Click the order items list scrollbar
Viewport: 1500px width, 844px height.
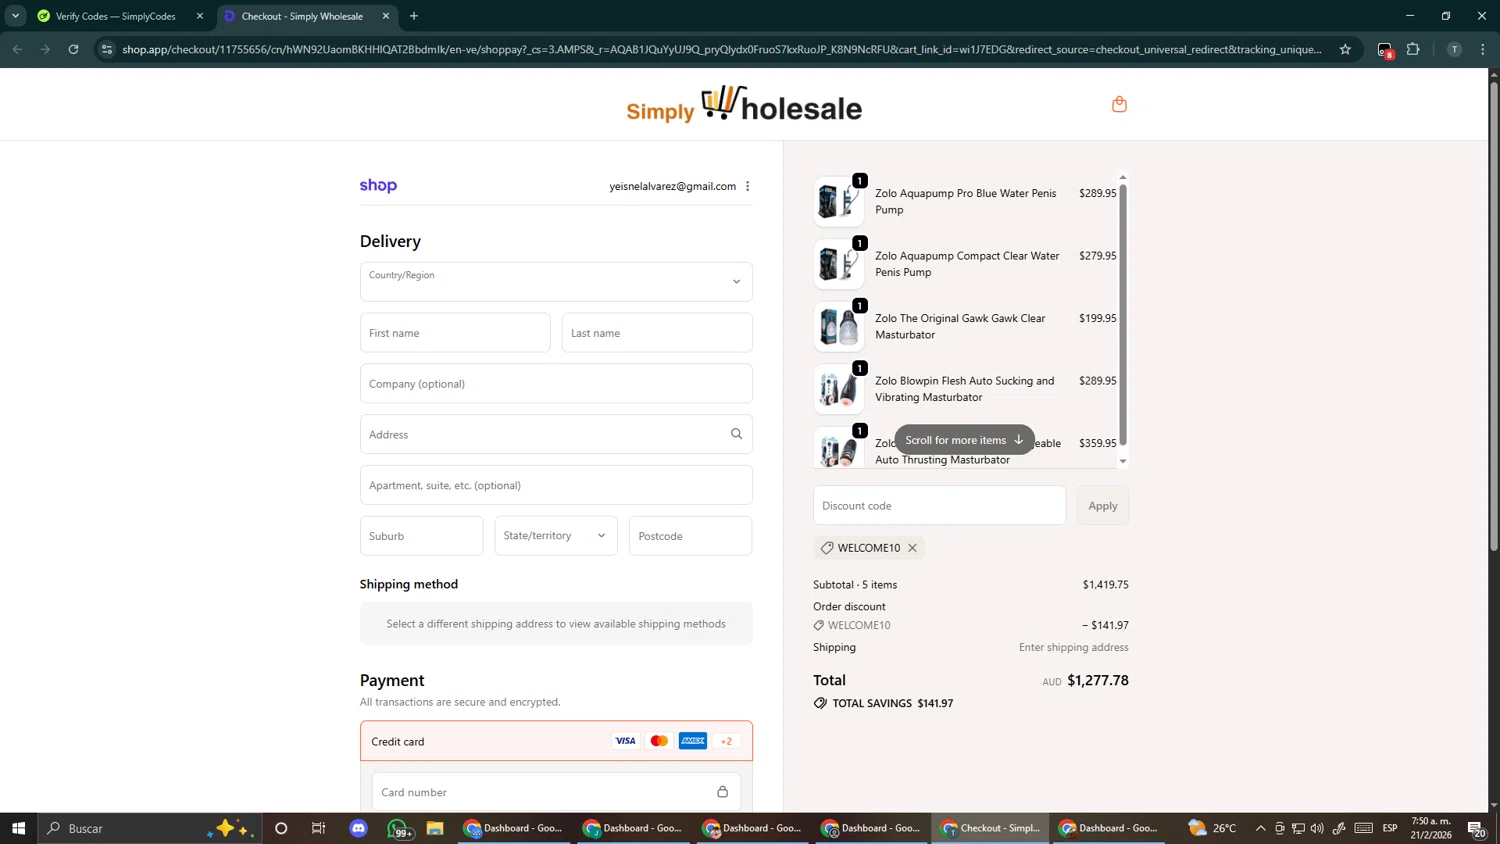point(1122,314)
